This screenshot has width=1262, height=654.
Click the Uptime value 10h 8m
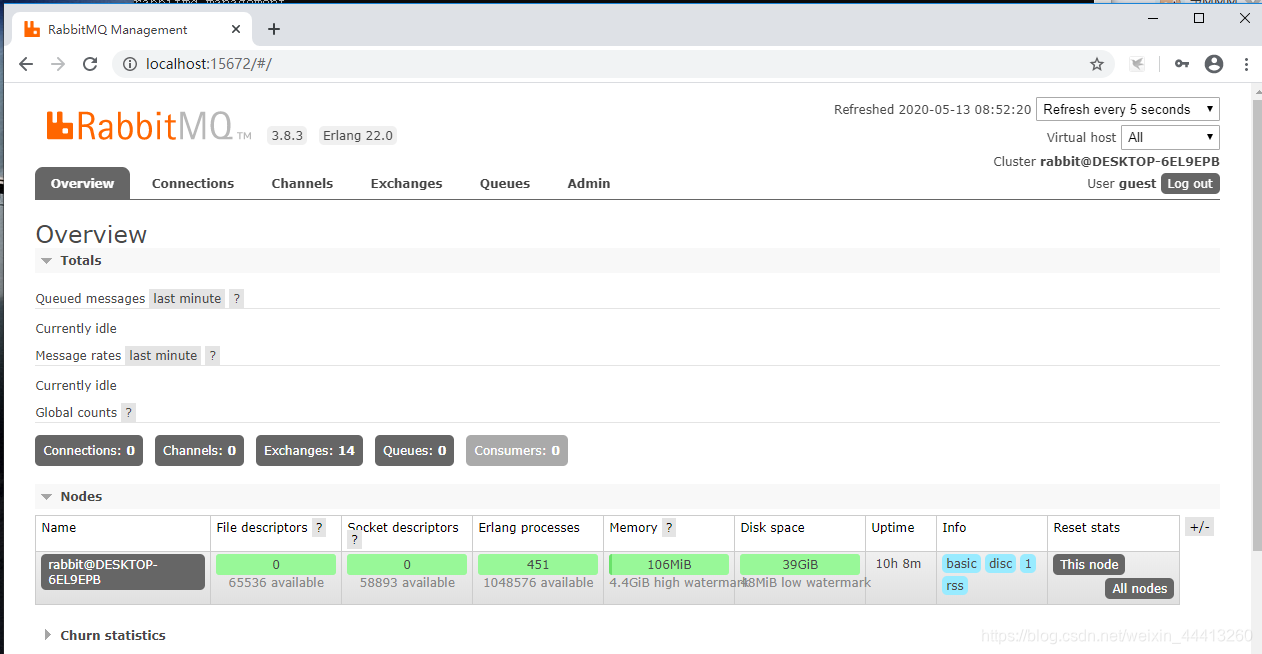click(898, 563)
